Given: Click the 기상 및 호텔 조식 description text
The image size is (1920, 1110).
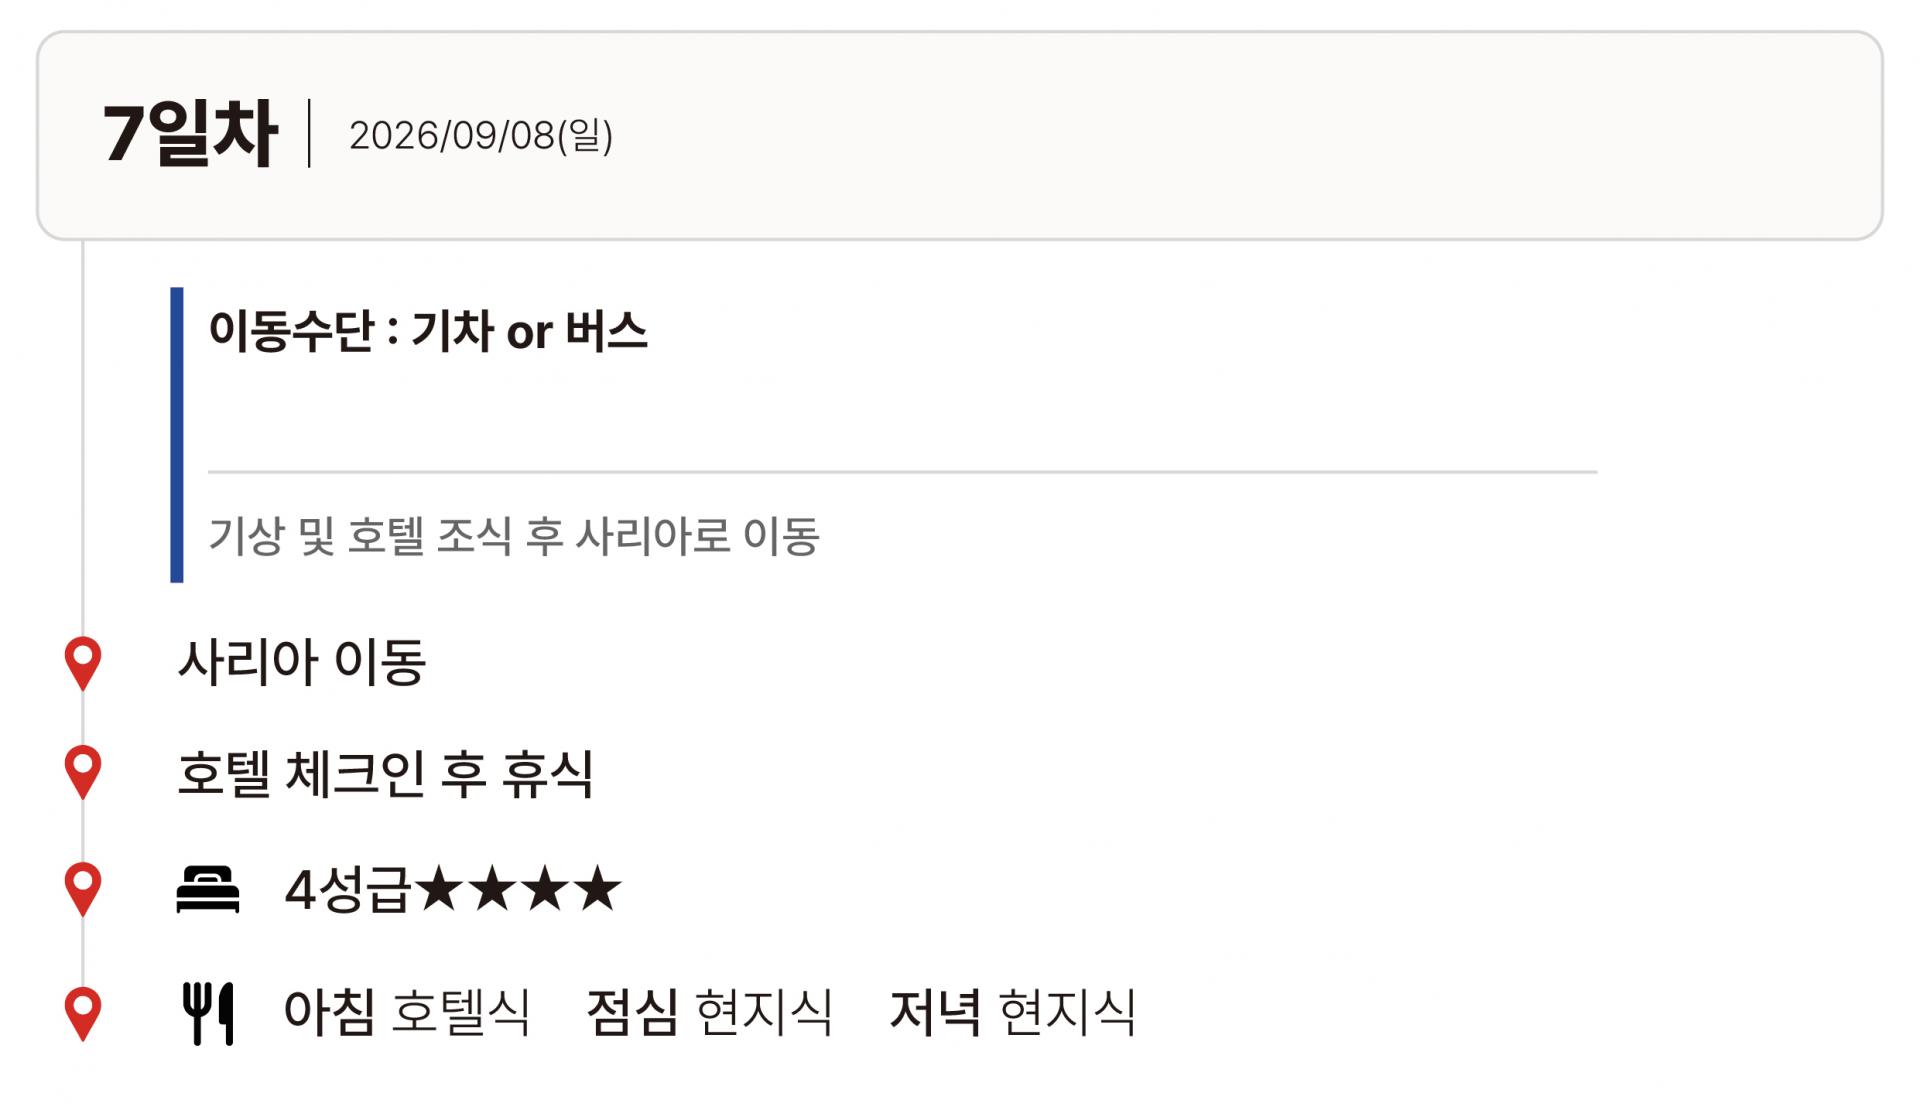Looking at the screenshot, I should (x=514, y=536).
